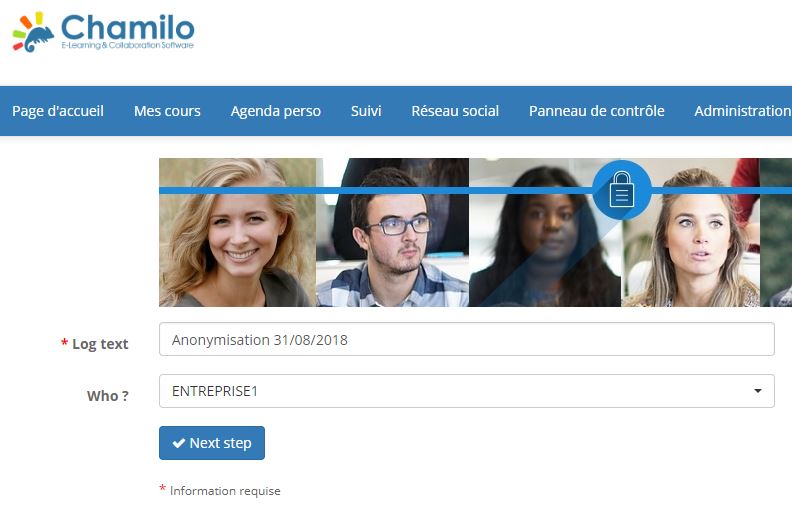Image resolution: width=792 pixels, height=522 pixels.
Task: Click the Log text input field
Action: (467, 339)
